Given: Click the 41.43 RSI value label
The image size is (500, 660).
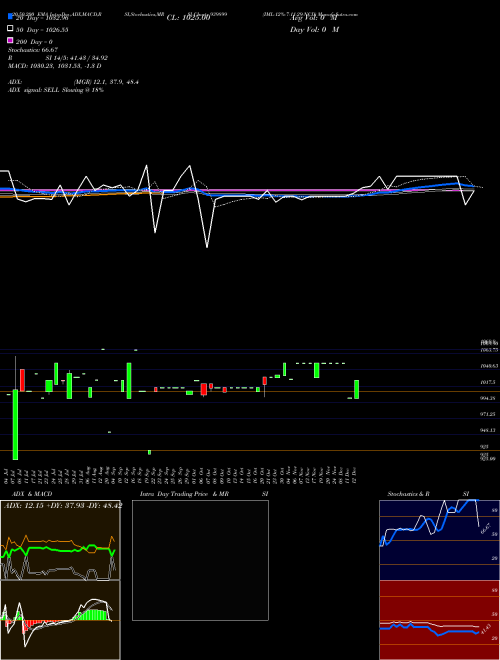Looking at the screenshot, I should pos(485,631).
